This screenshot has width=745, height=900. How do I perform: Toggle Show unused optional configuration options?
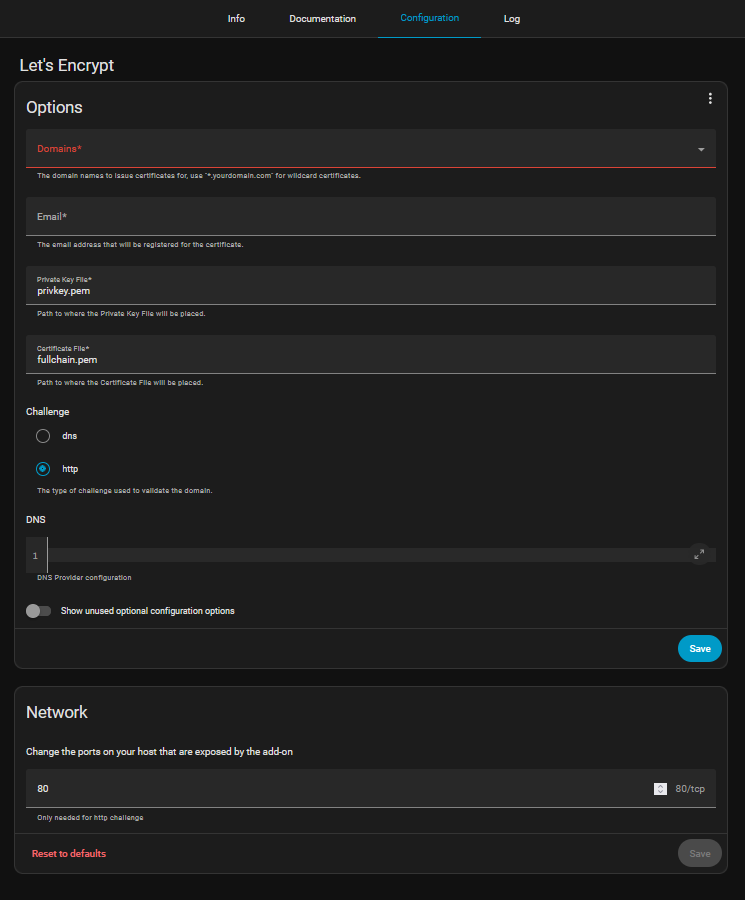(x=39, y=610)
